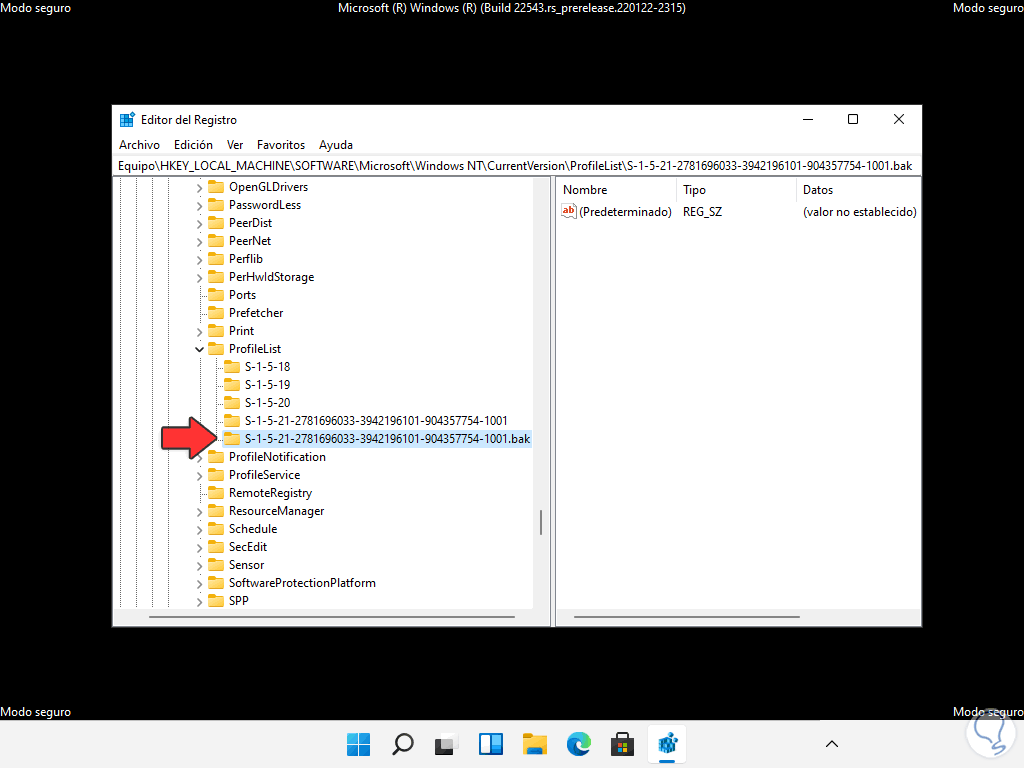The image size is (1024, 768).
Task: Click the registry path address bar
Action: [516, 166]
